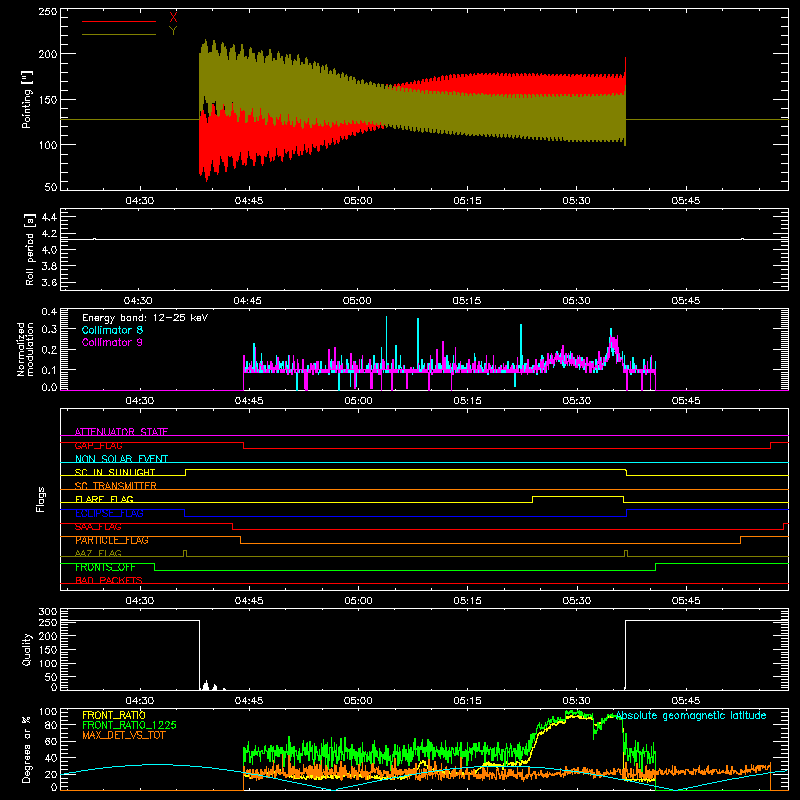Select the red legend line sample for X
This screenshot has width=800, height=800.
[119, 21]
